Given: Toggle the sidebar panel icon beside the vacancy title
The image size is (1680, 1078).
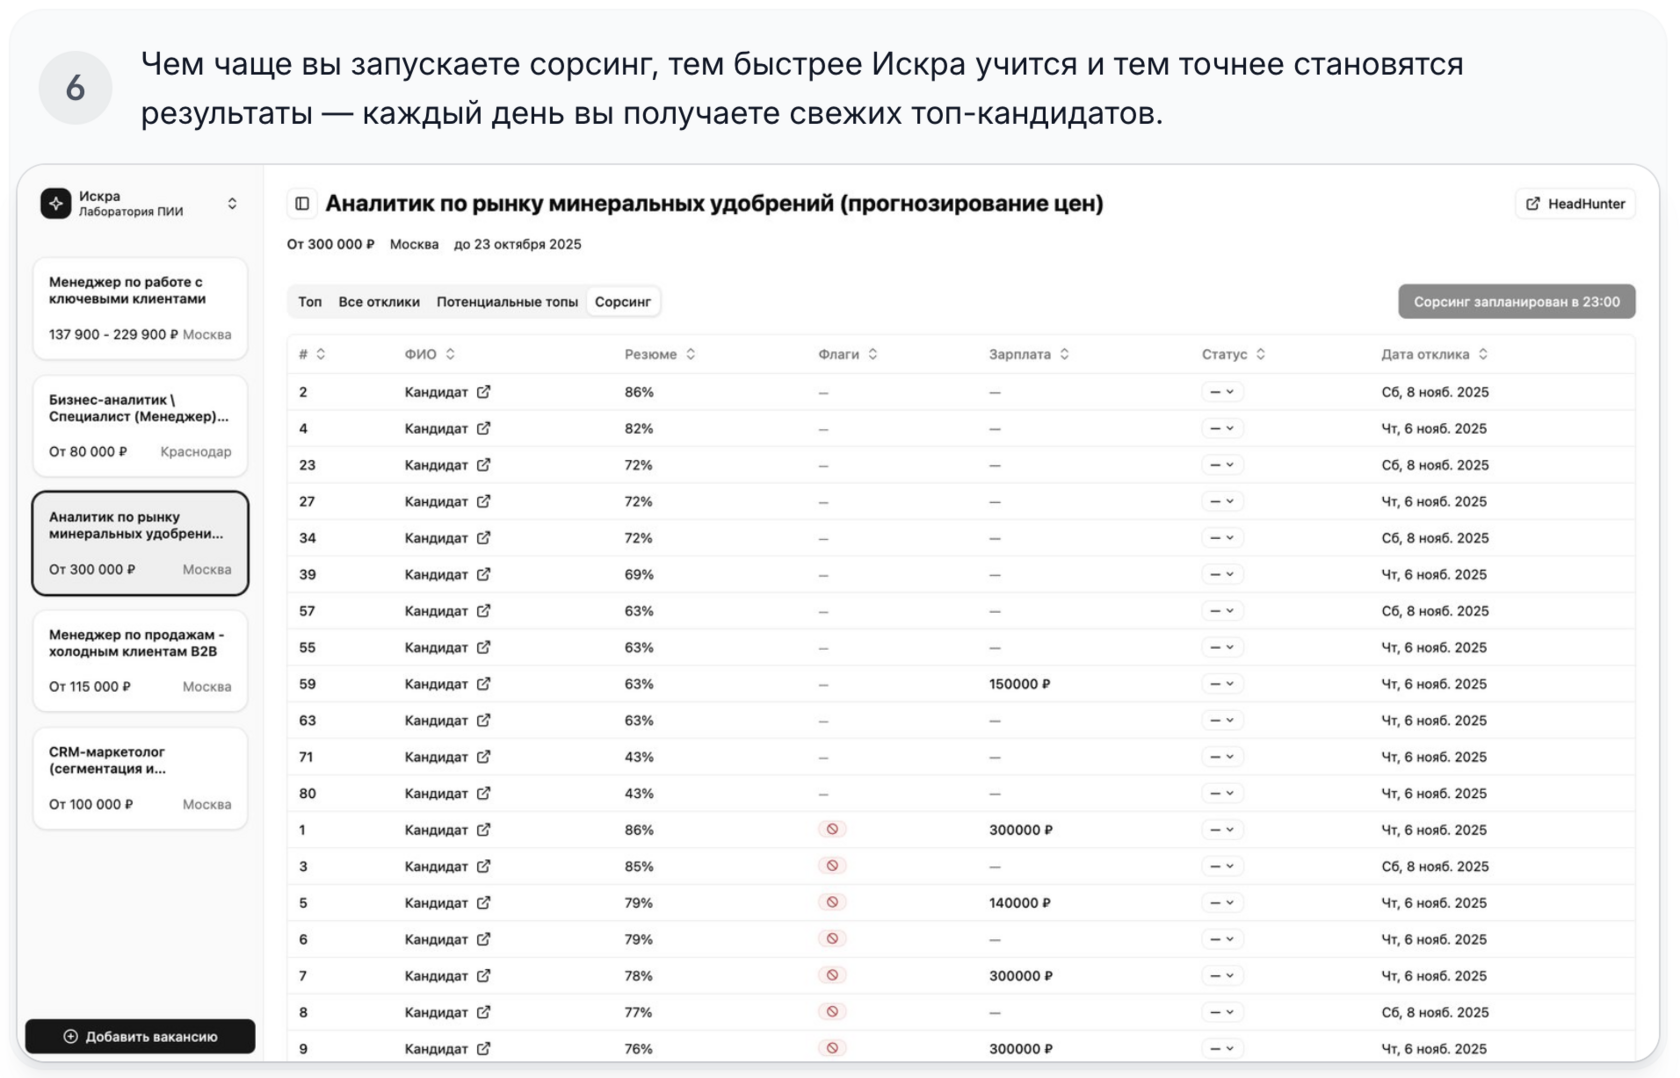Looking at the screenshot, I should point(302,204).
